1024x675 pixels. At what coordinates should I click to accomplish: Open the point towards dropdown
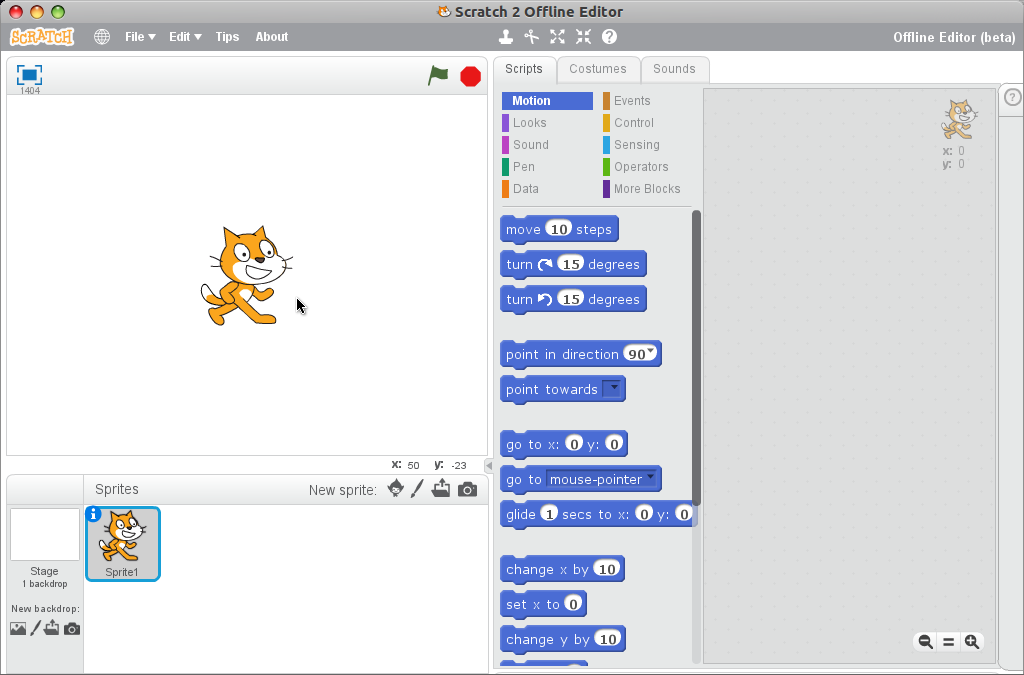pyautogui.click(x=613, y=388)
